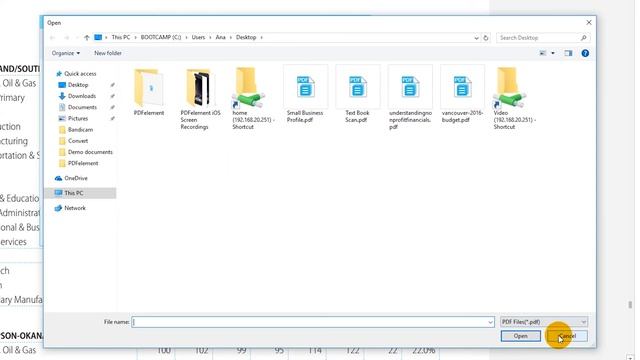Open Demo documents sidebar folder
Viewport: 640px width, 360px height.
coord(90,152)
